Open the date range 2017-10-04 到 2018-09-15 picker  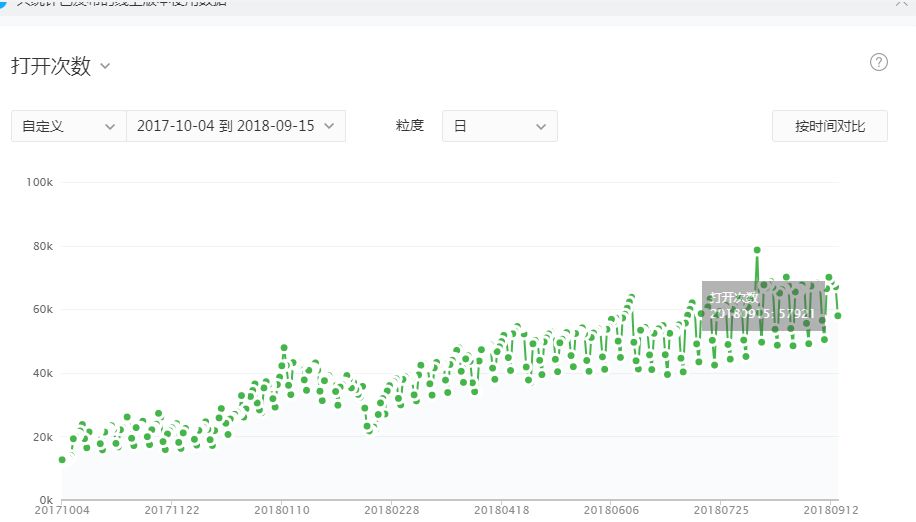click(236, 126)
